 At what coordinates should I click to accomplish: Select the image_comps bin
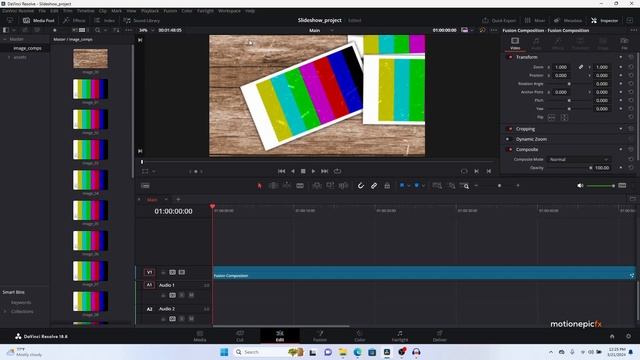(x=27, y=48)
